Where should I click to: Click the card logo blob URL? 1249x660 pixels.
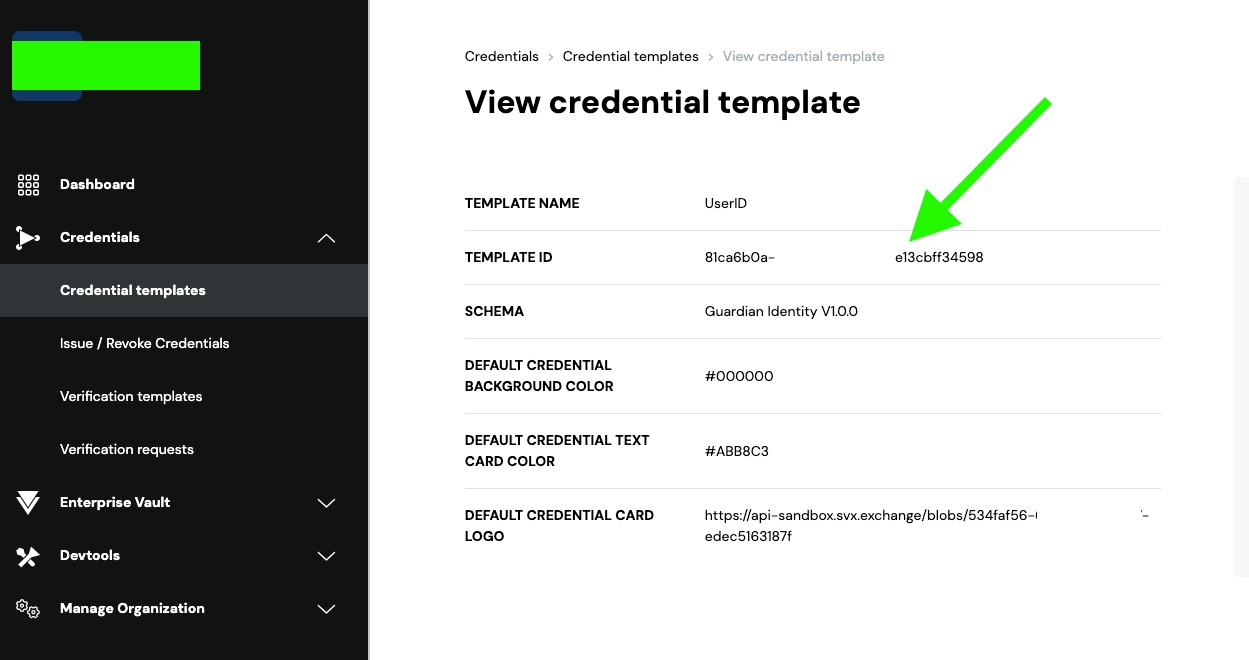[x=870, y=516]
